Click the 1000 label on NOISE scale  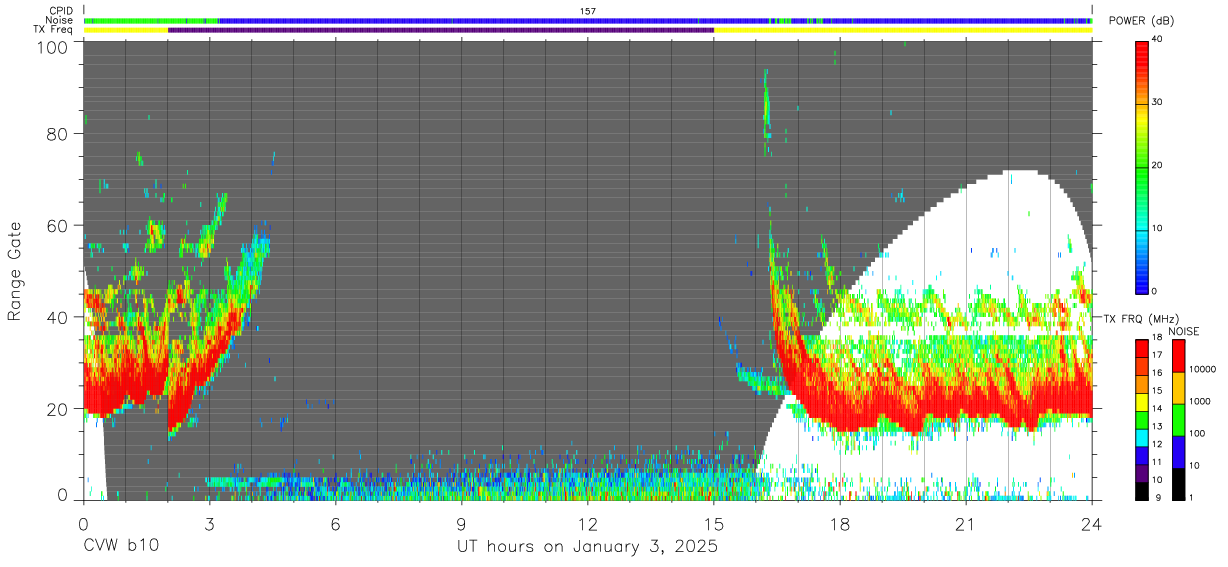click(x=1200, y=399)
